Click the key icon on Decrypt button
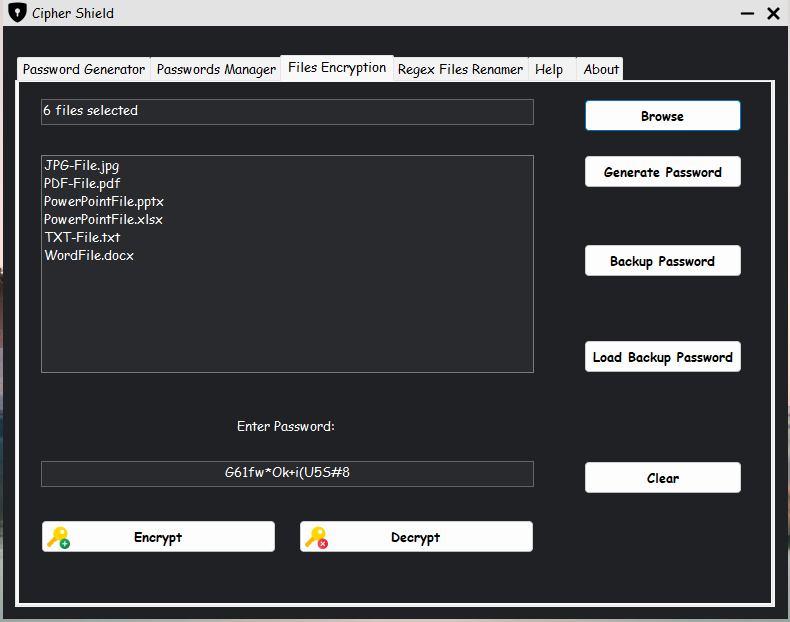The height and width of the screenshot is (622, 790). (x=316, y=537)
